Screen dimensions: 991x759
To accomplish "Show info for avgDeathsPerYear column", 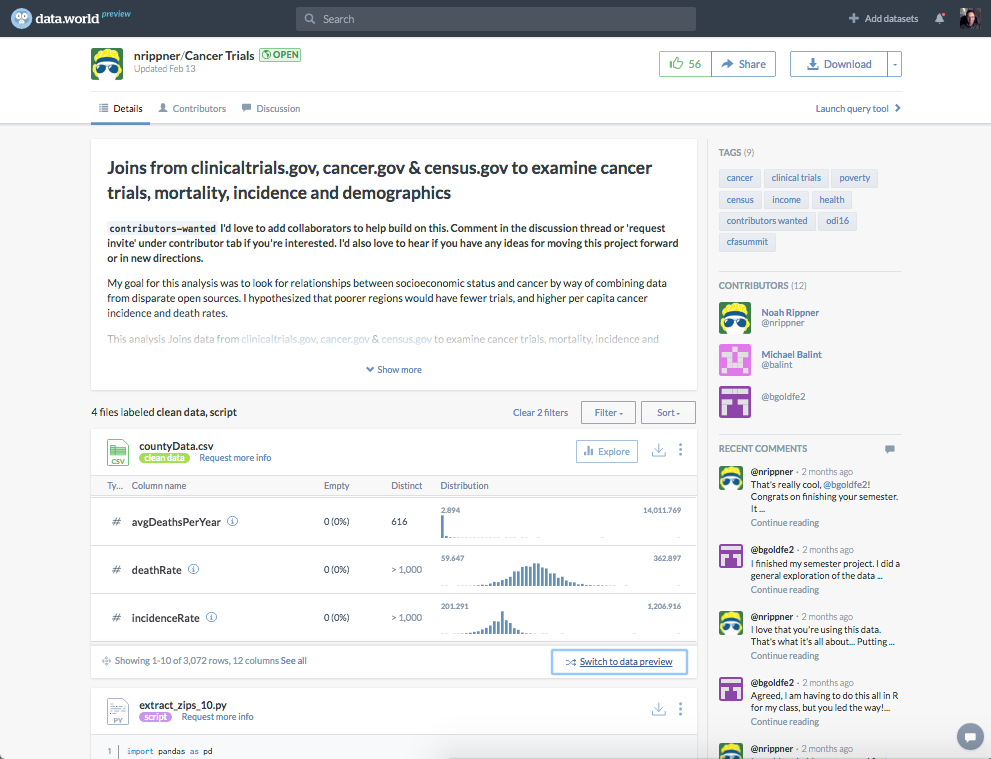I will (x=233, y=521).
